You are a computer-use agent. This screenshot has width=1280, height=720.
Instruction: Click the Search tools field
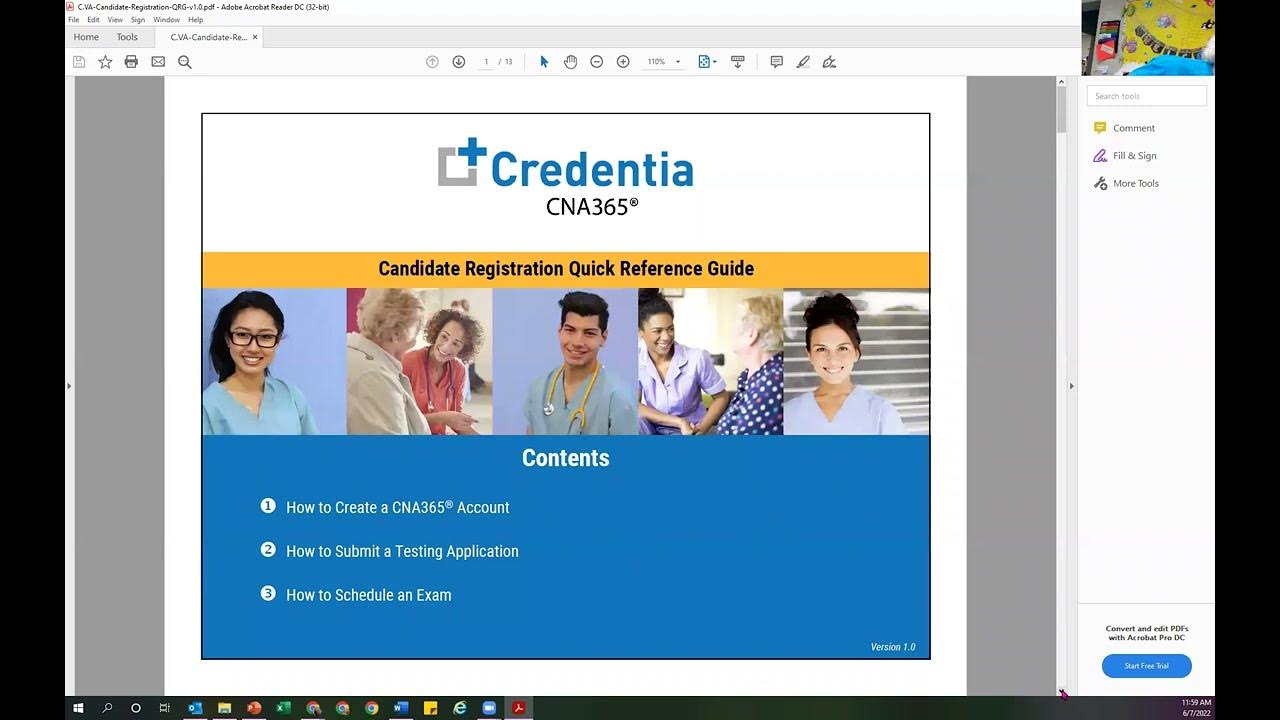point(1147,96)
